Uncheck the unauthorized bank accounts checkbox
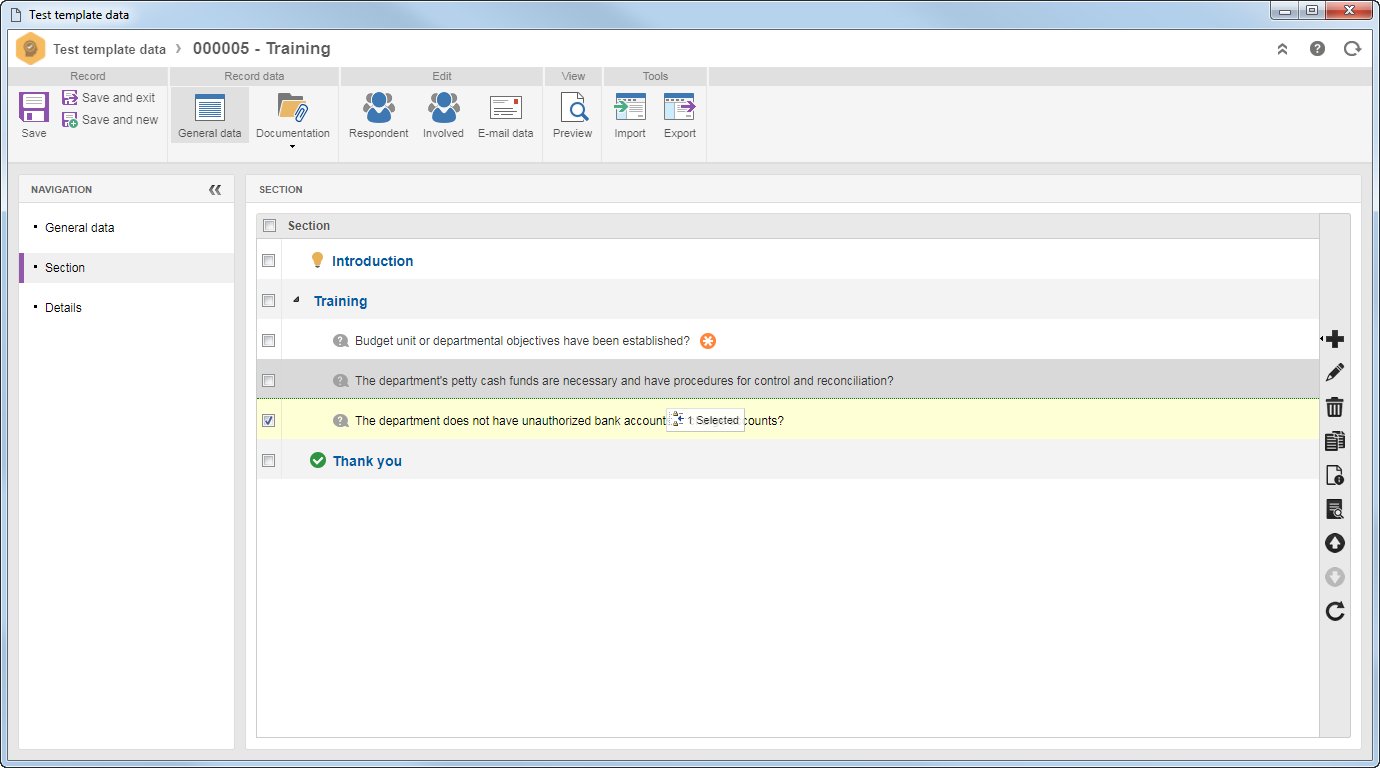The width and height of the screenshot is (1380, 768). [268, 420]
